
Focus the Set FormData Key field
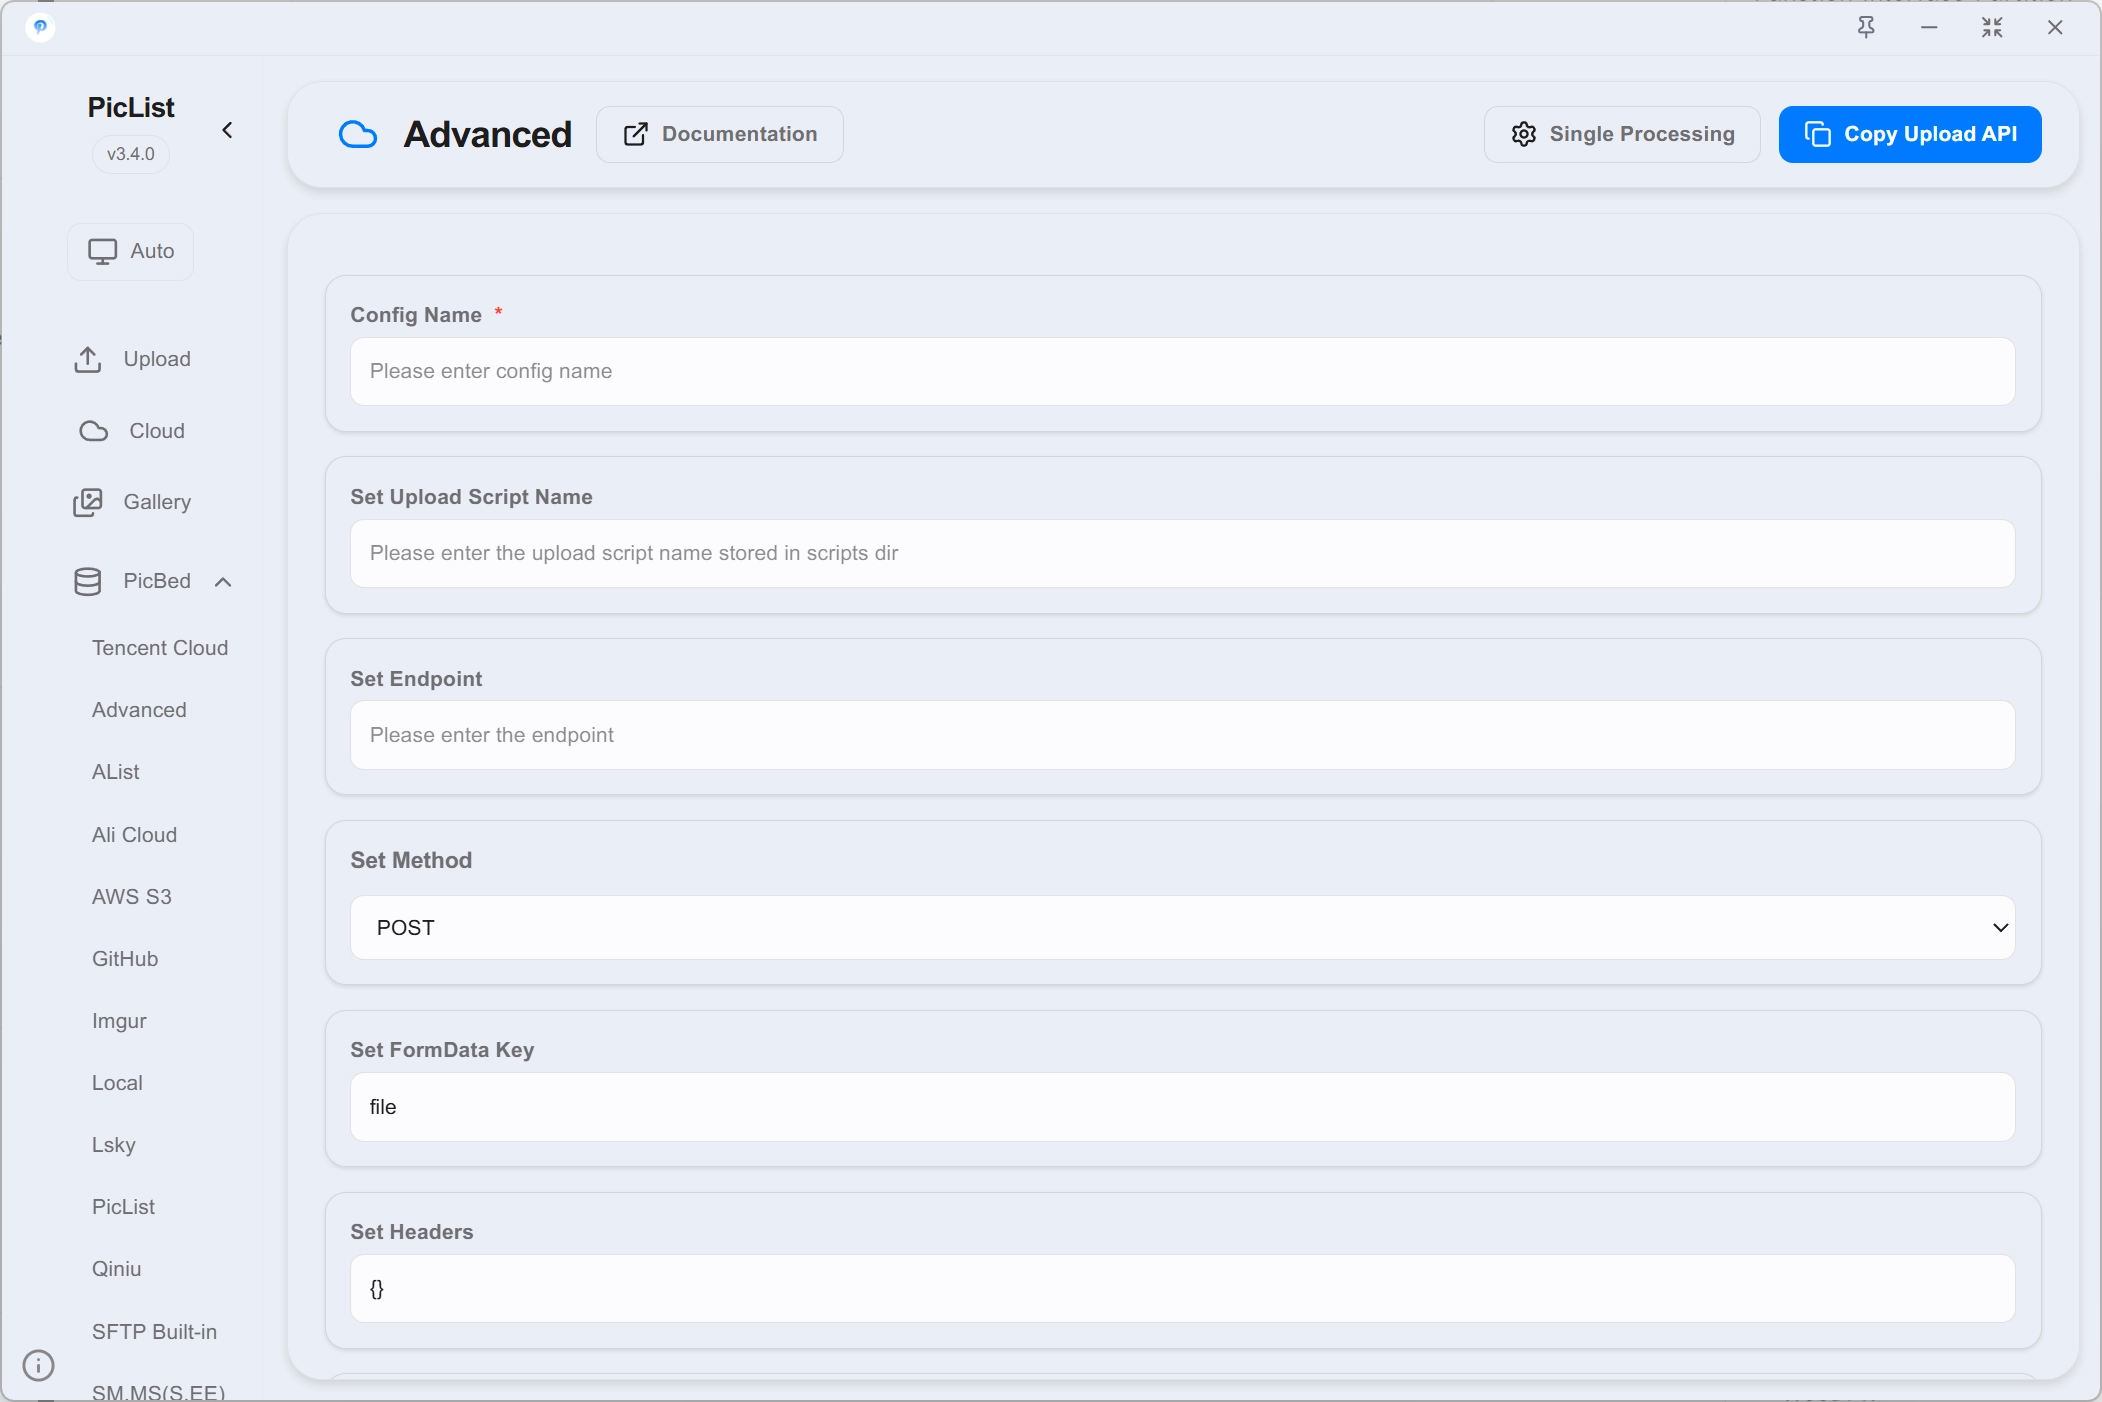1182,1107
